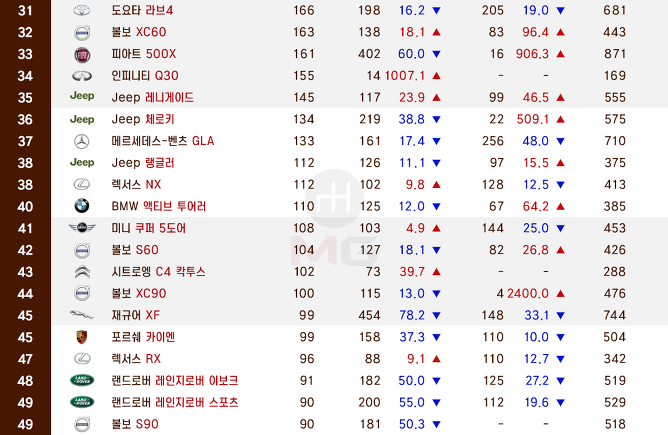Click the 96.4 increase in XC60 row
Screen dimensions: 668x435
[x=536, y=32]
